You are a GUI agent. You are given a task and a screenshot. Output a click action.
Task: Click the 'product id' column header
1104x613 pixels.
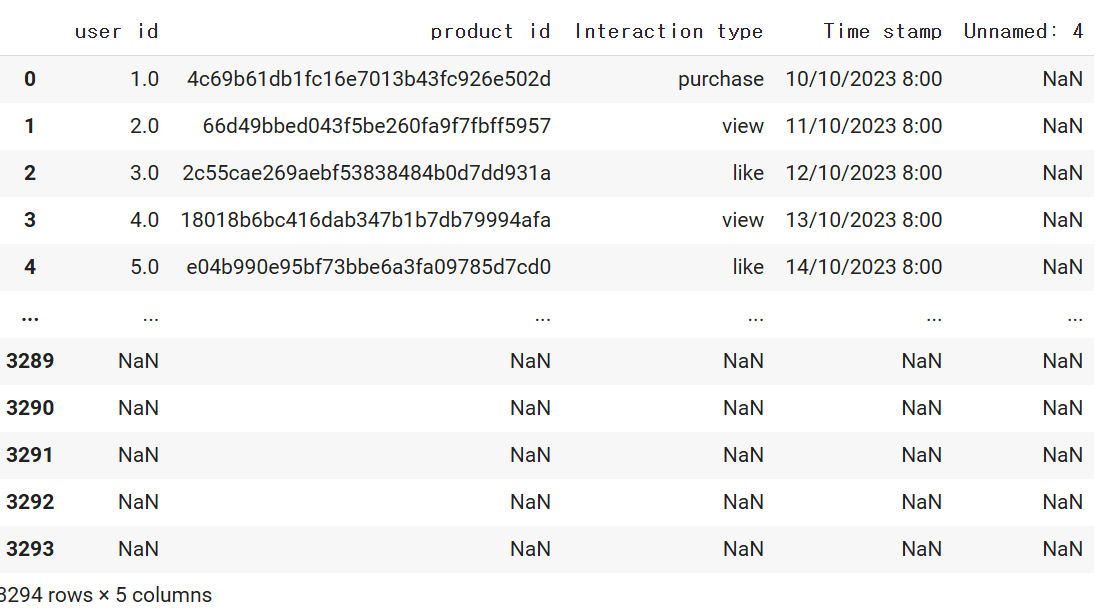[x=490, y=31]
